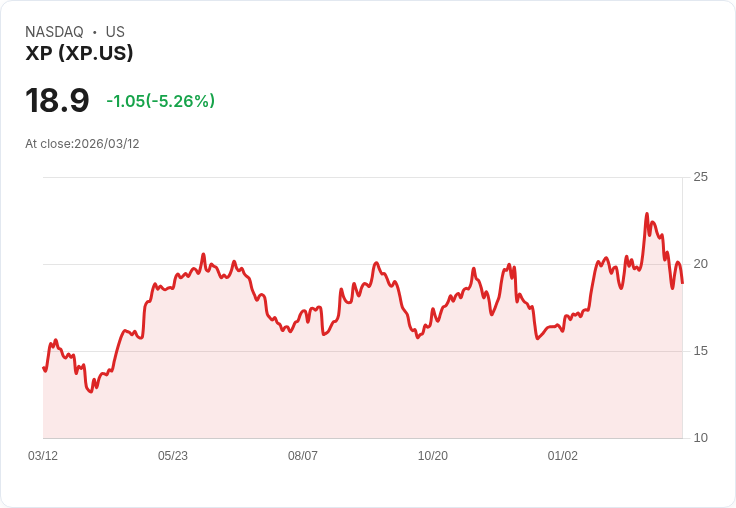736x508 pixels.
Task: Click the 25 y-axis label
Action: click(x=700, y=177)
